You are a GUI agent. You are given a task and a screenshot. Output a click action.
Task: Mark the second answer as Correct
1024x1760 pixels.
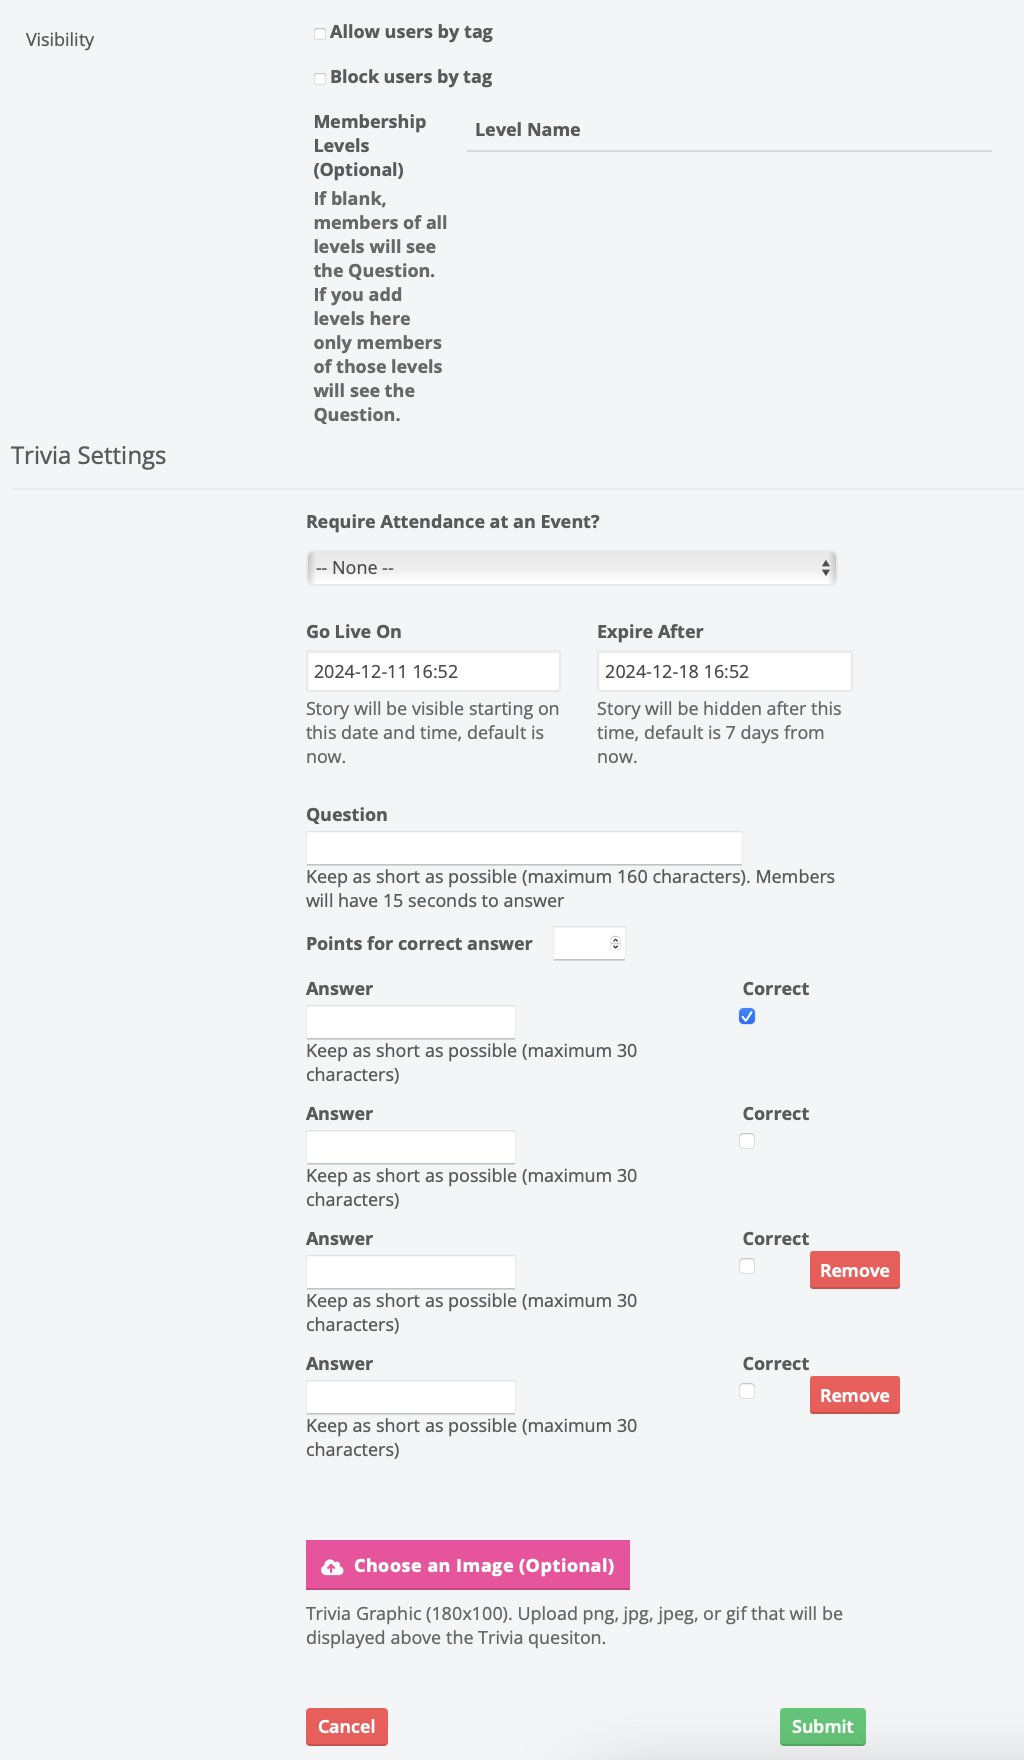pos(747,1141)
